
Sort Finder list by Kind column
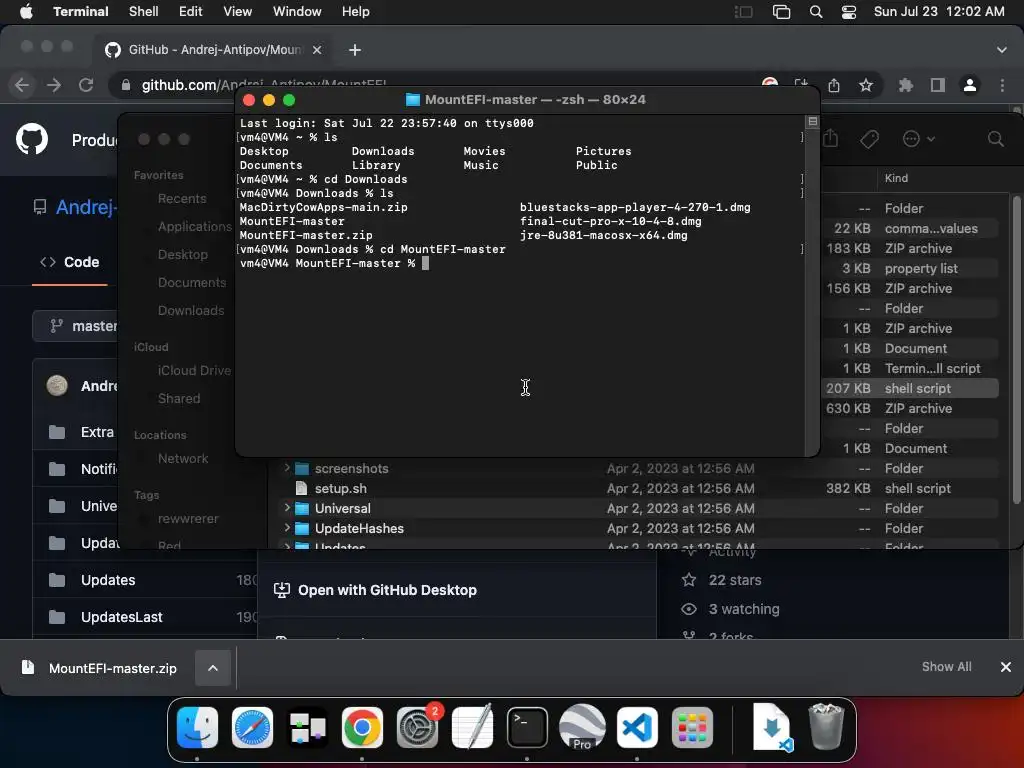coord(896,178)
